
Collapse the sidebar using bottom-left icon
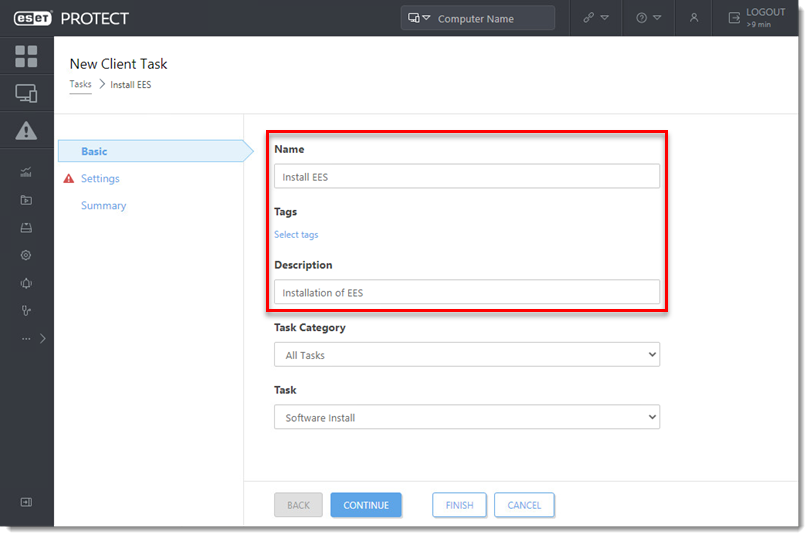[x=26, y=502]
